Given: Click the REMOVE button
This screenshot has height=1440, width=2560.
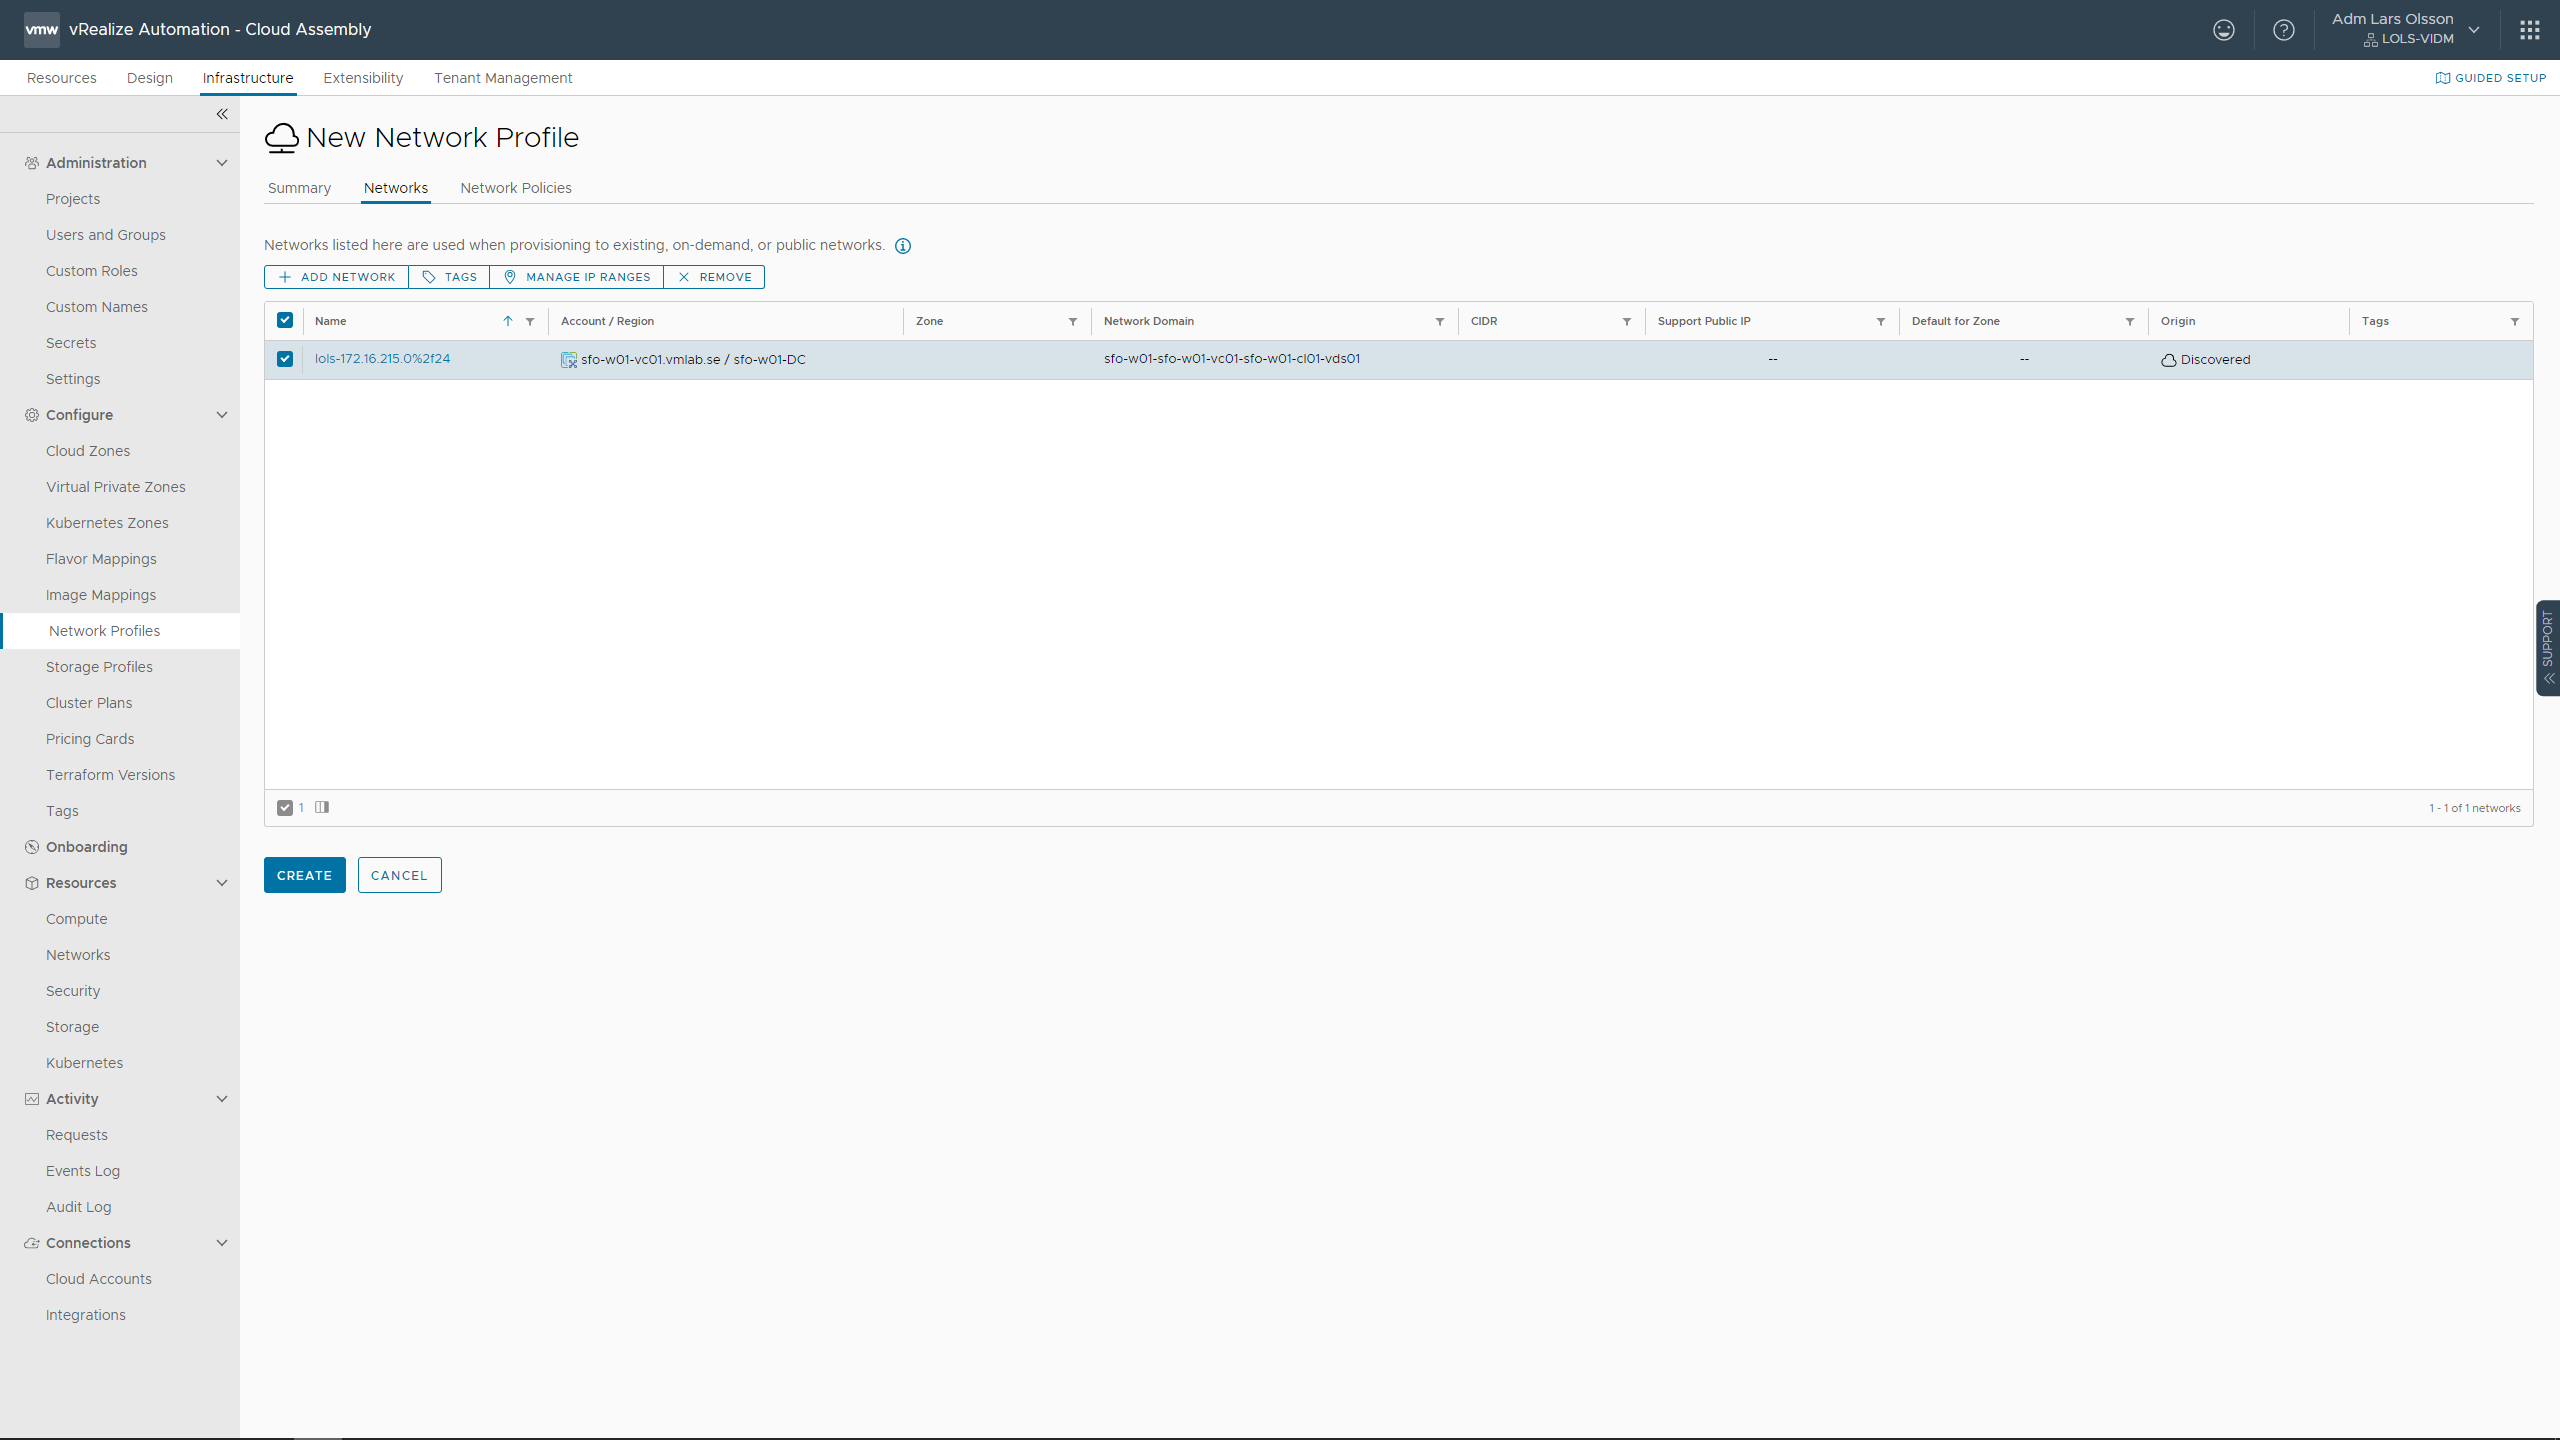Looking at the screenshot, I should click(714, 277).
